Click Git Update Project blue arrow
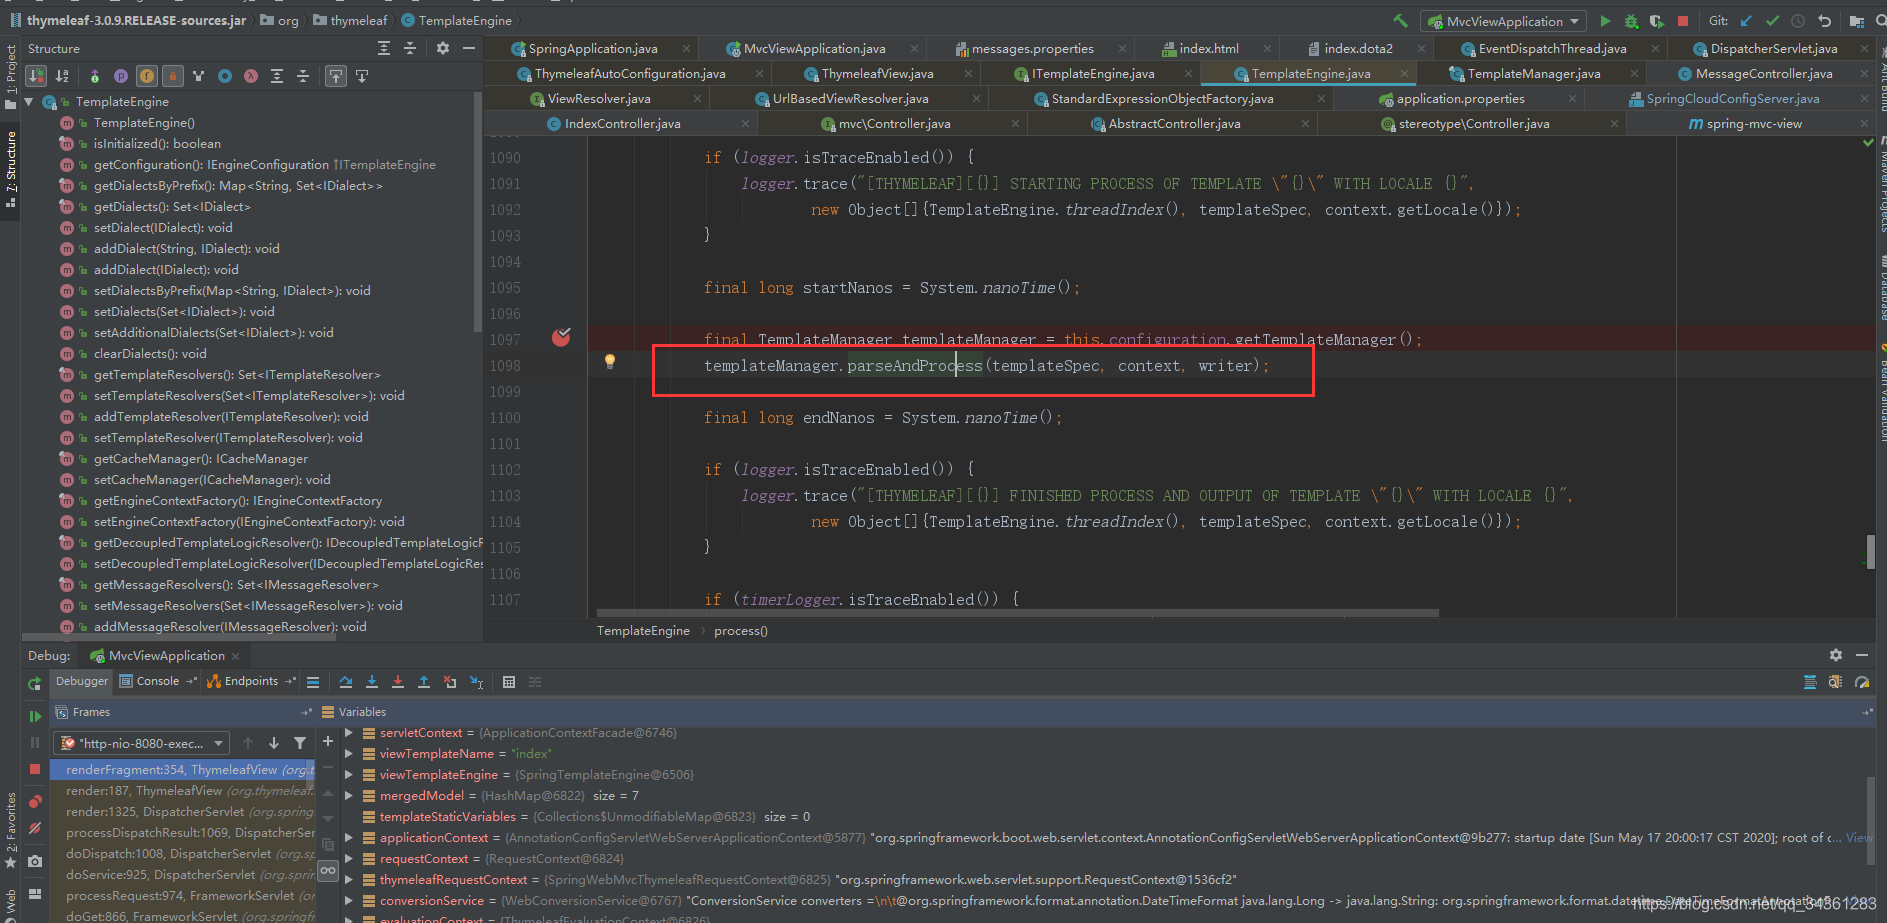 click(1746, 21)
